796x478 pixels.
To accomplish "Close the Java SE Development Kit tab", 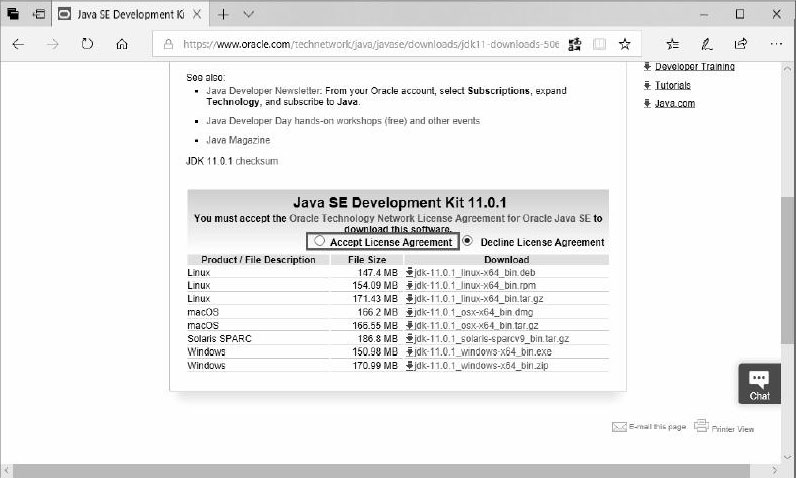I will point(197,14).
